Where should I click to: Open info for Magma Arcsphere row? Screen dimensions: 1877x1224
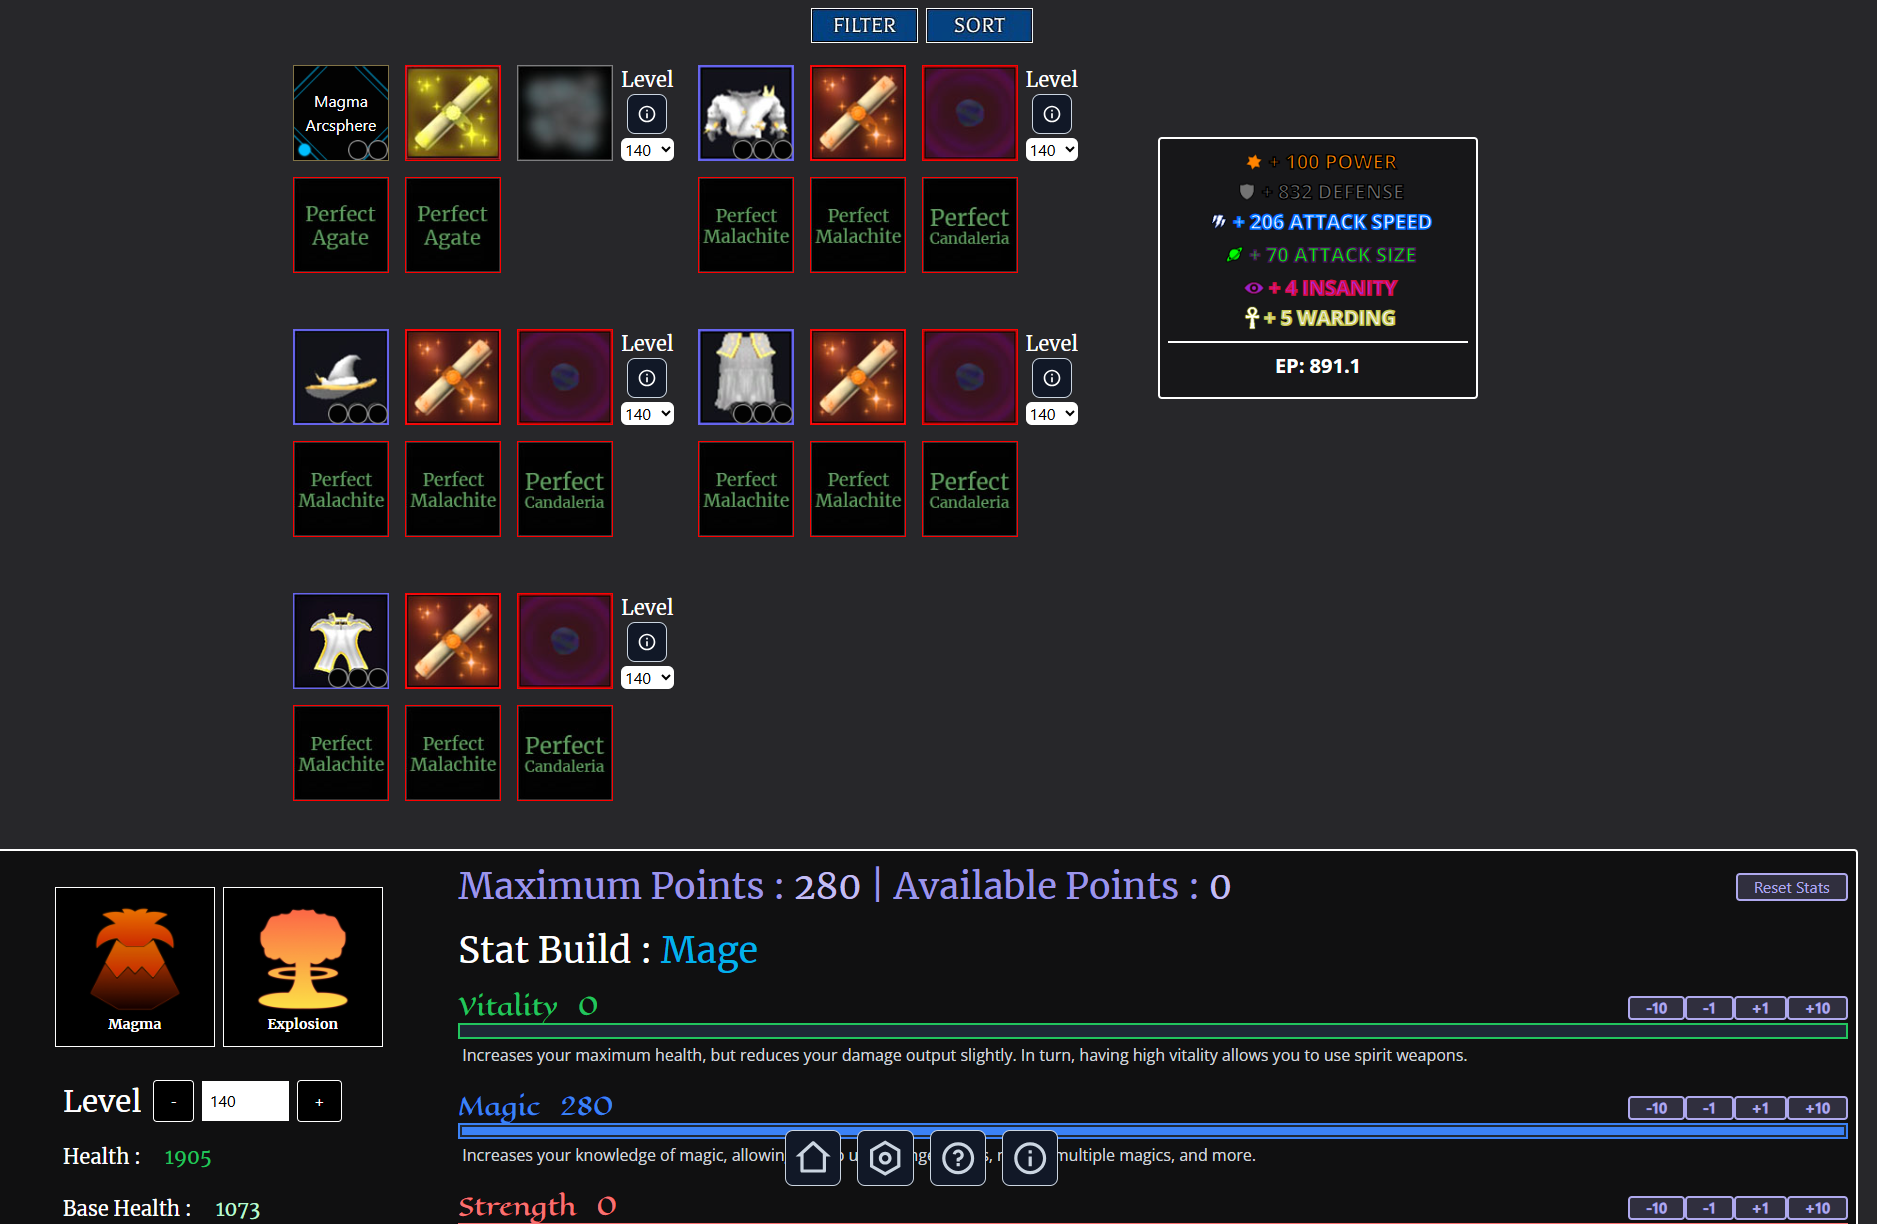(x=647, y=114)
